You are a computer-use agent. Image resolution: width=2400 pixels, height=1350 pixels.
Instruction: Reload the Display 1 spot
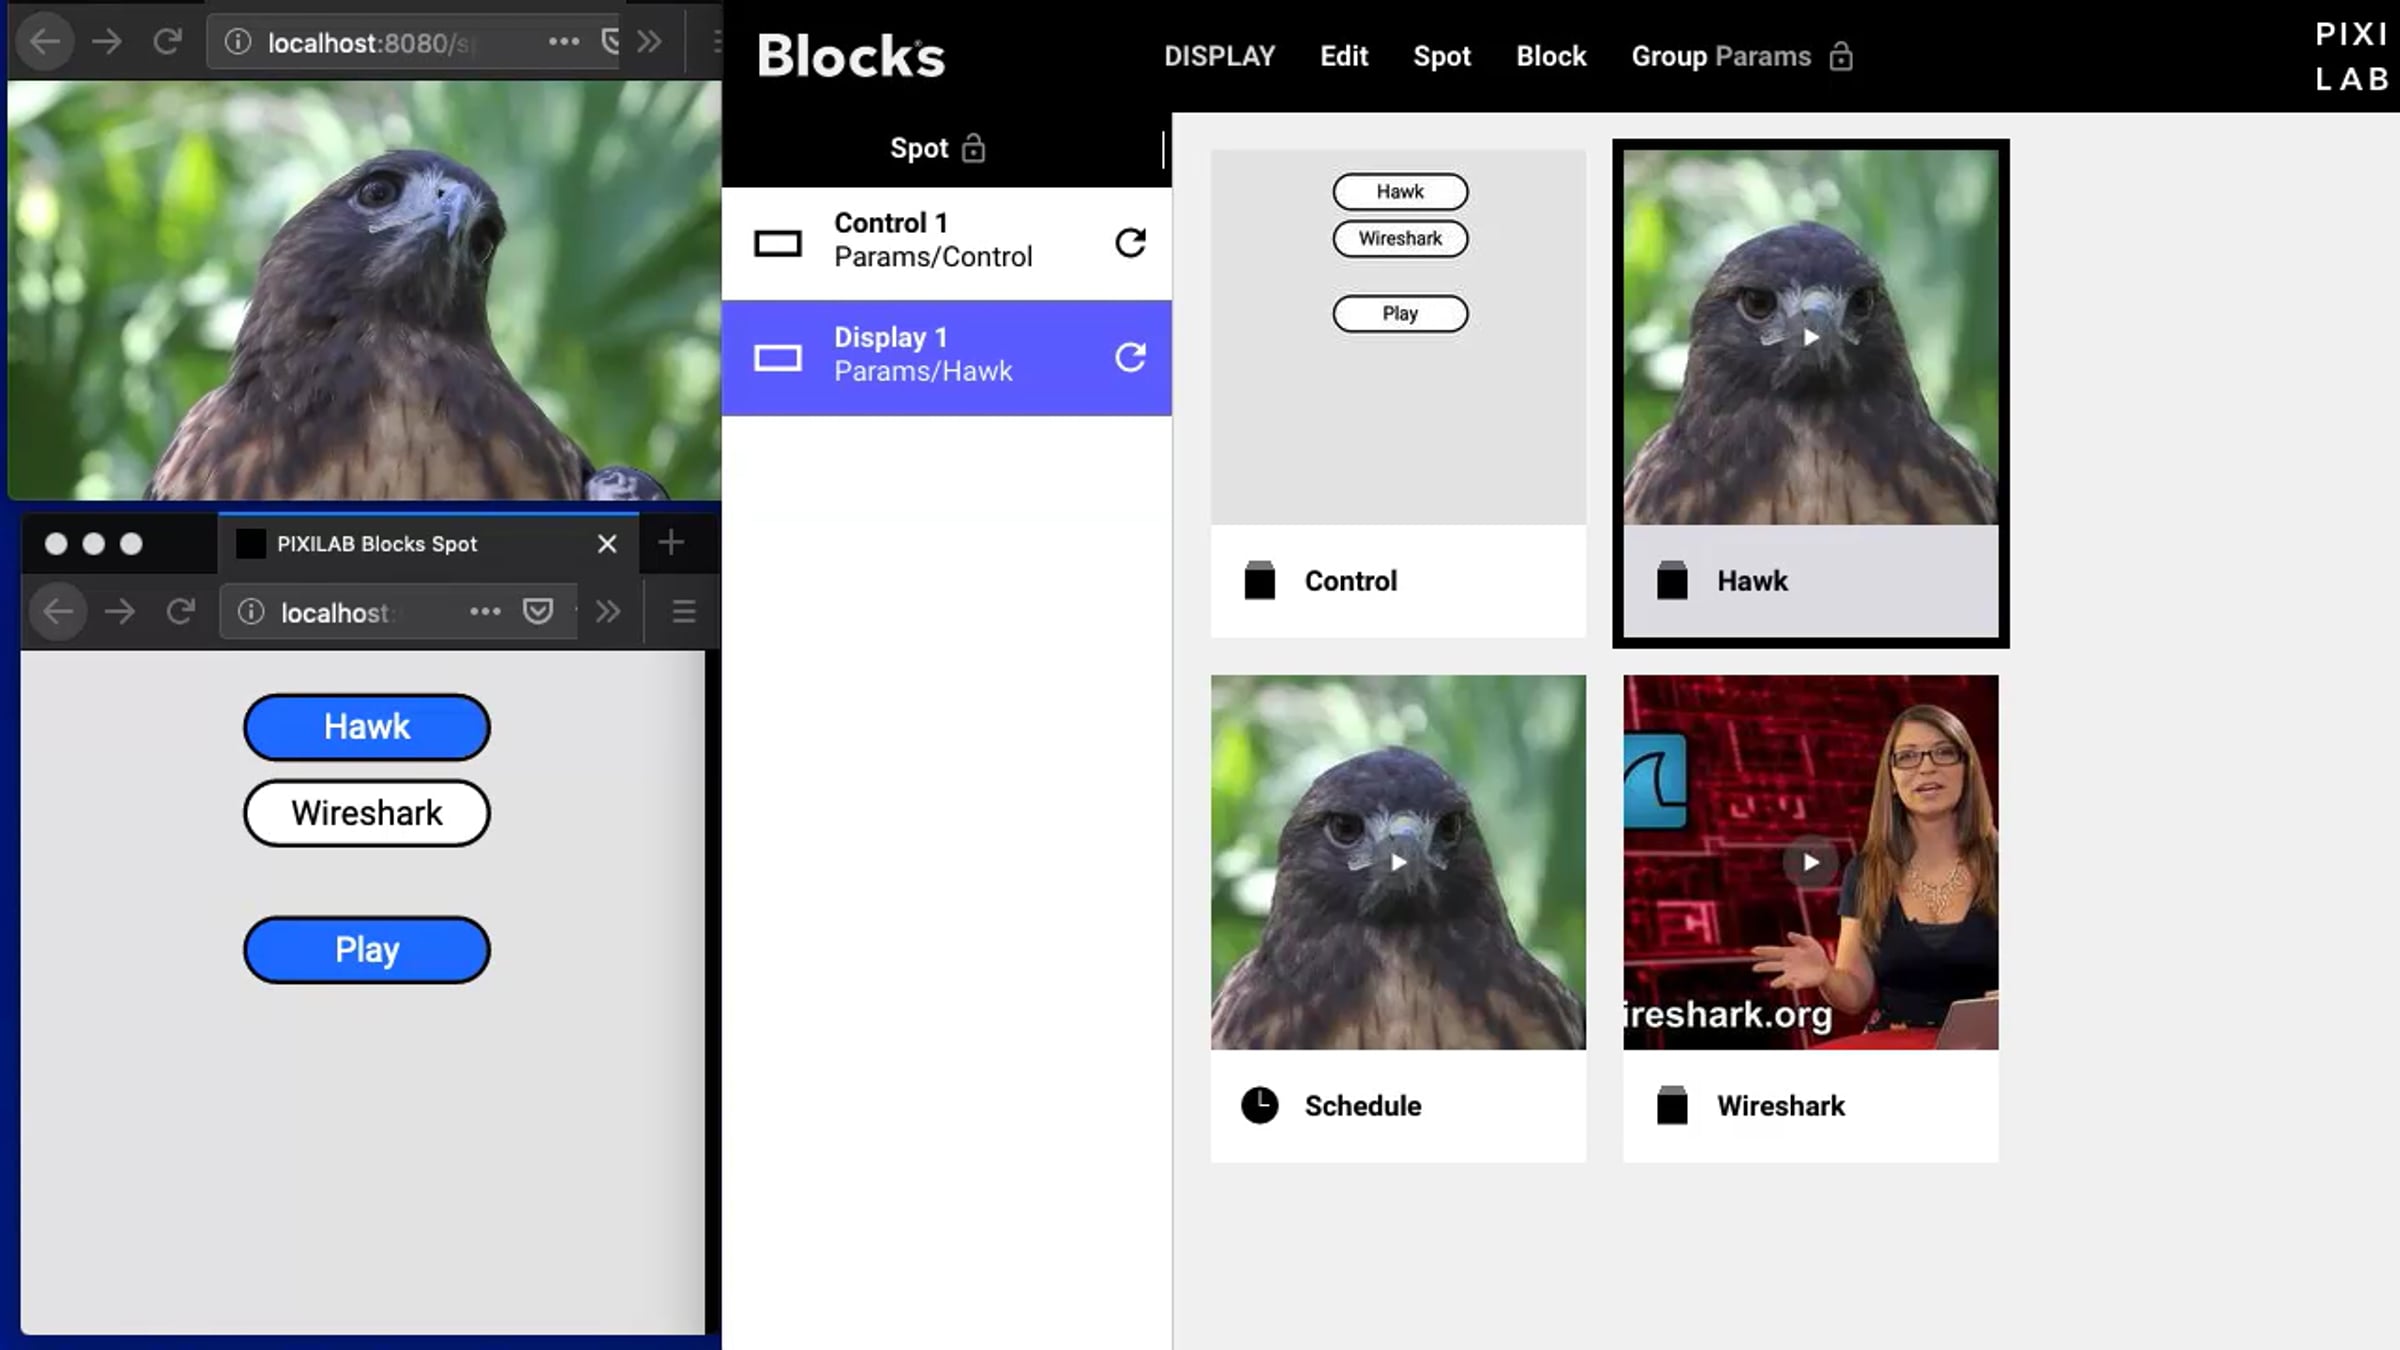1130,358
